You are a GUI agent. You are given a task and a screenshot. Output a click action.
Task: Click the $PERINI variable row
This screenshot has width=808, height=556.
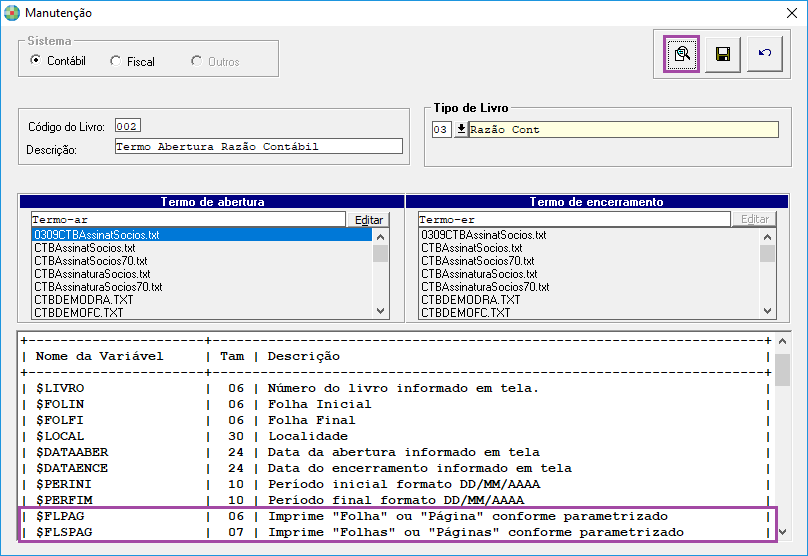point(396,484)
